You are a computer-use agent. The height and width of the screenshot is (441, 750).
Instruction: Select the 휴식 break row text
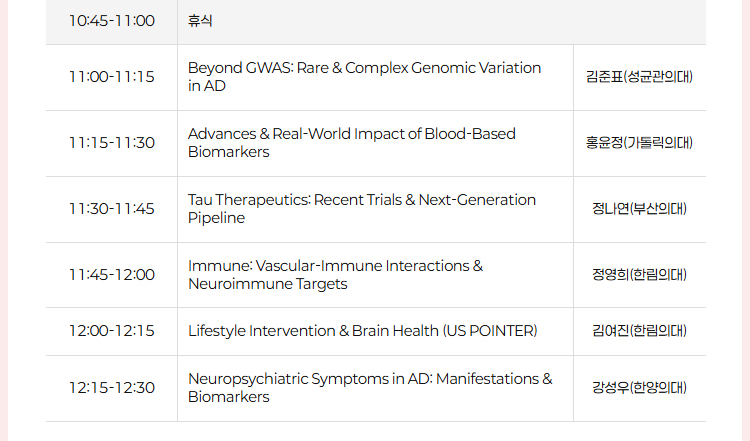coord(200,21)
